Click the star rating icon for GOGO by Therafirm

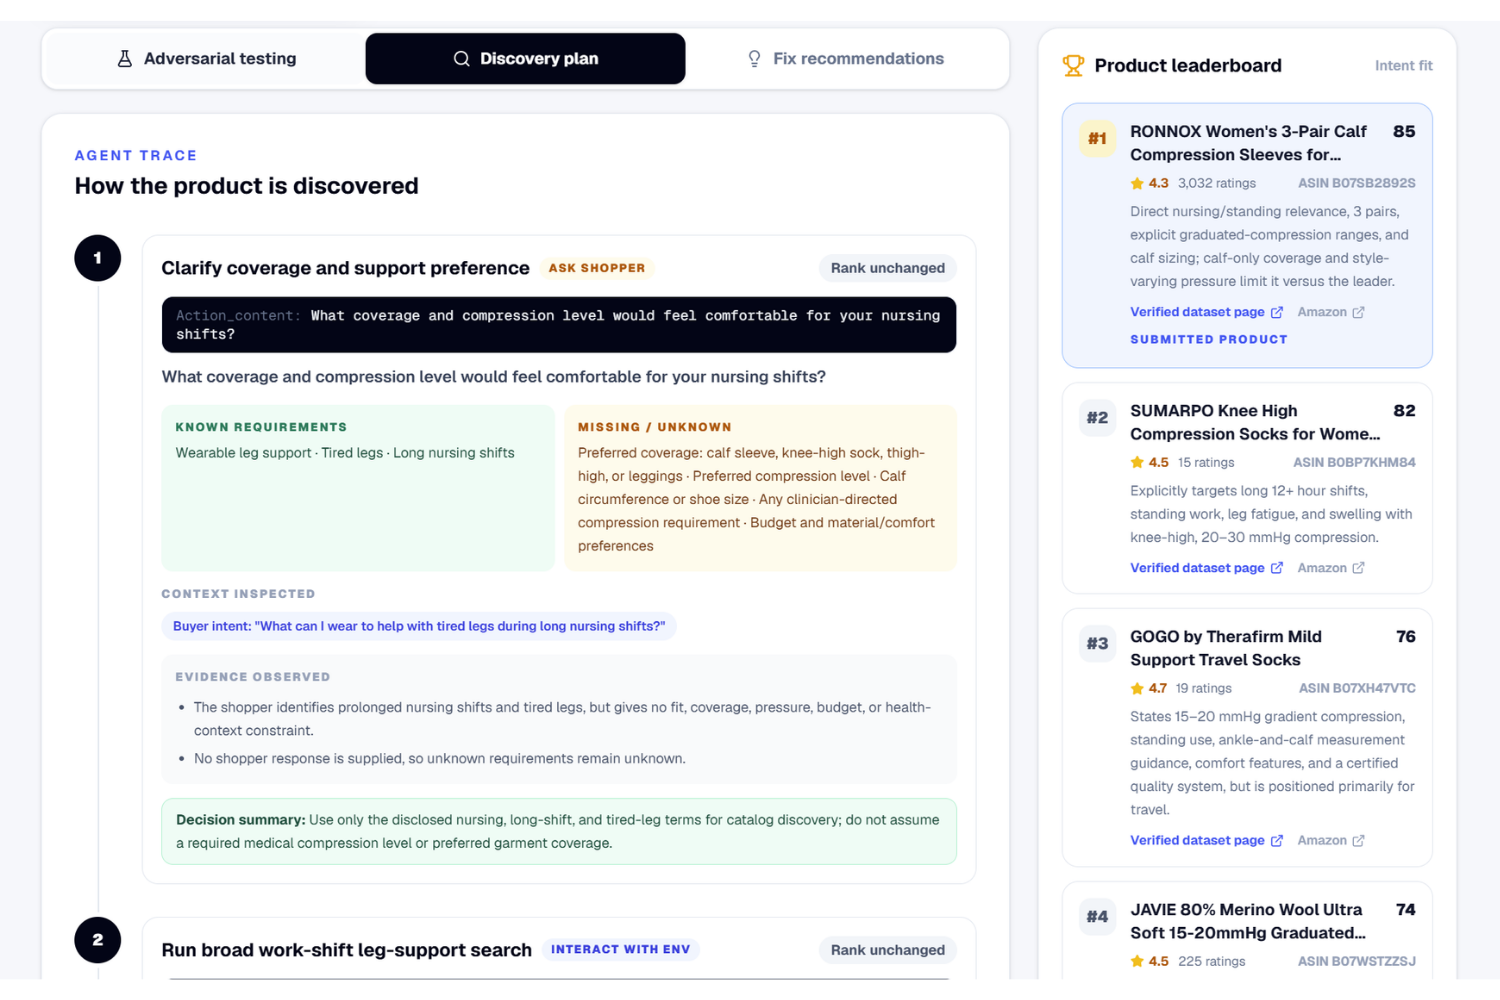(1137, 689)
